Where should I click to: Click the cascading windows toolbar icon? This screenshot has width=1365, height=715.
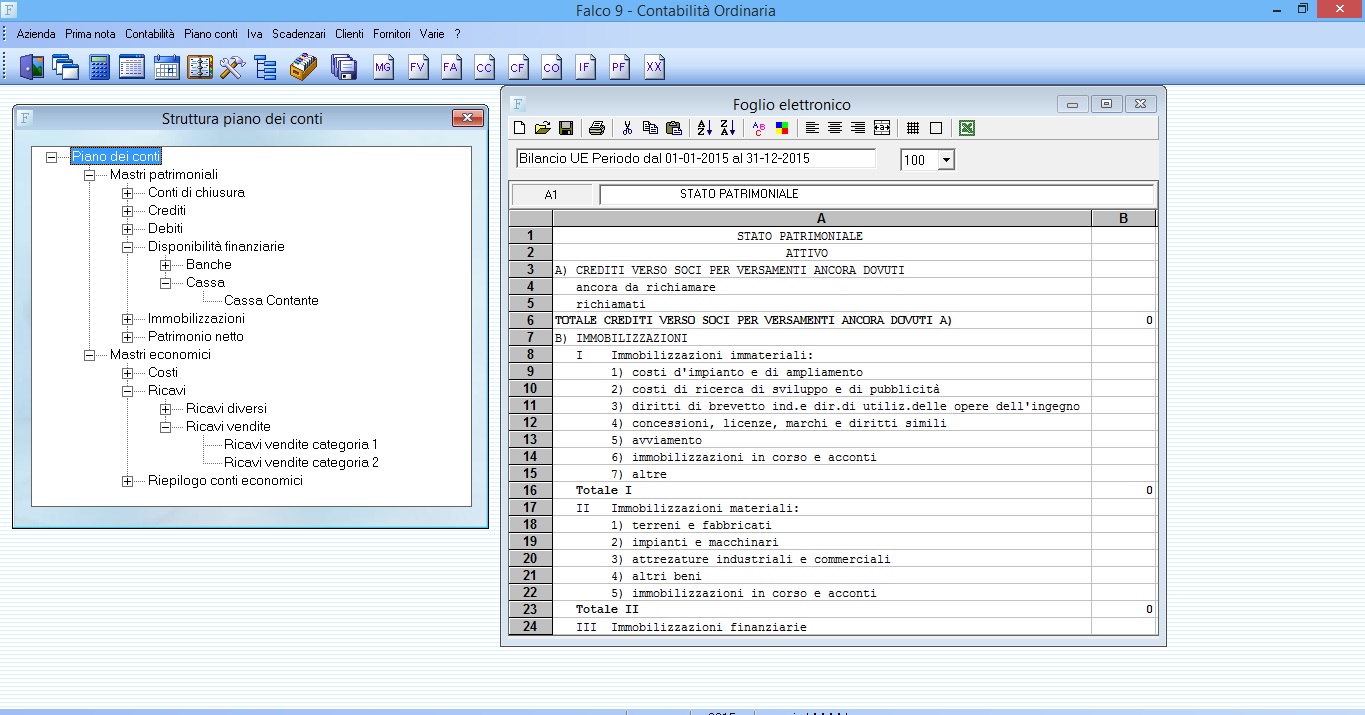pyautogui.click(x=66, y=67)
